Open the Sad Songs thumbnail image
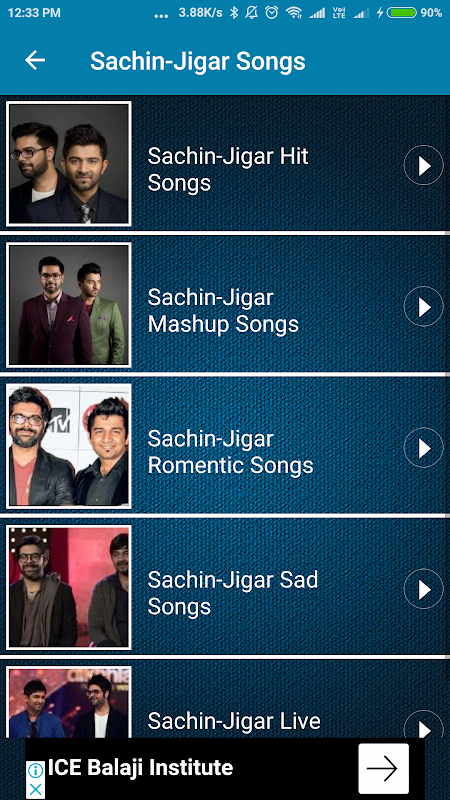450x800 pixels. pos(68,588)
